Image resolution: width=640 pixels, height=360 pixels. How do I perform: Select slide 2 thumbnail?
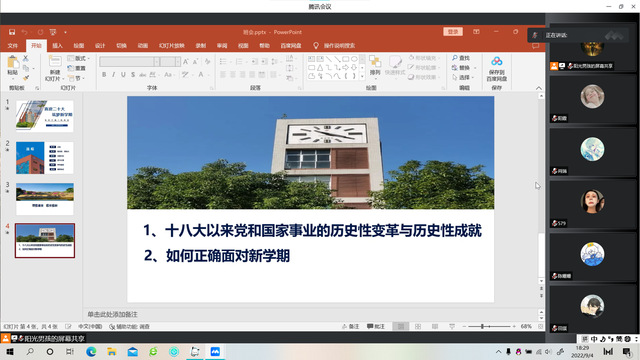pyautogui.click(x=45, y=158)
